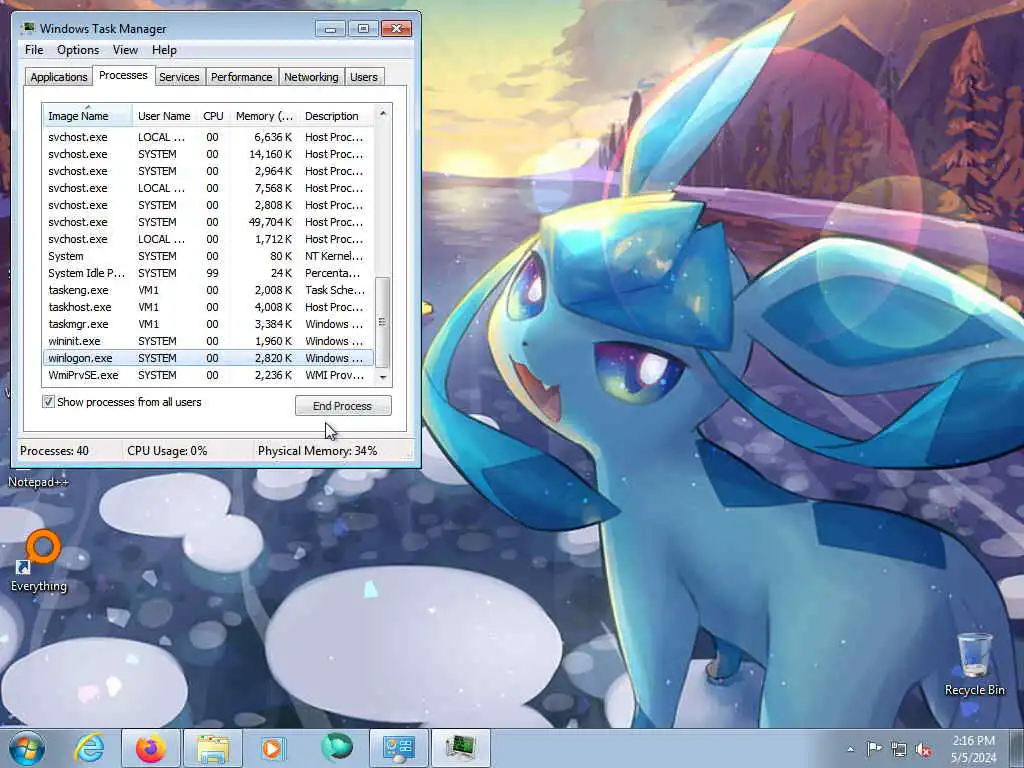Image resolution: width=1024 pixels, height=768 pixels.
Task: Select the wininit.exe process row
Action: [x=208, y=341]
